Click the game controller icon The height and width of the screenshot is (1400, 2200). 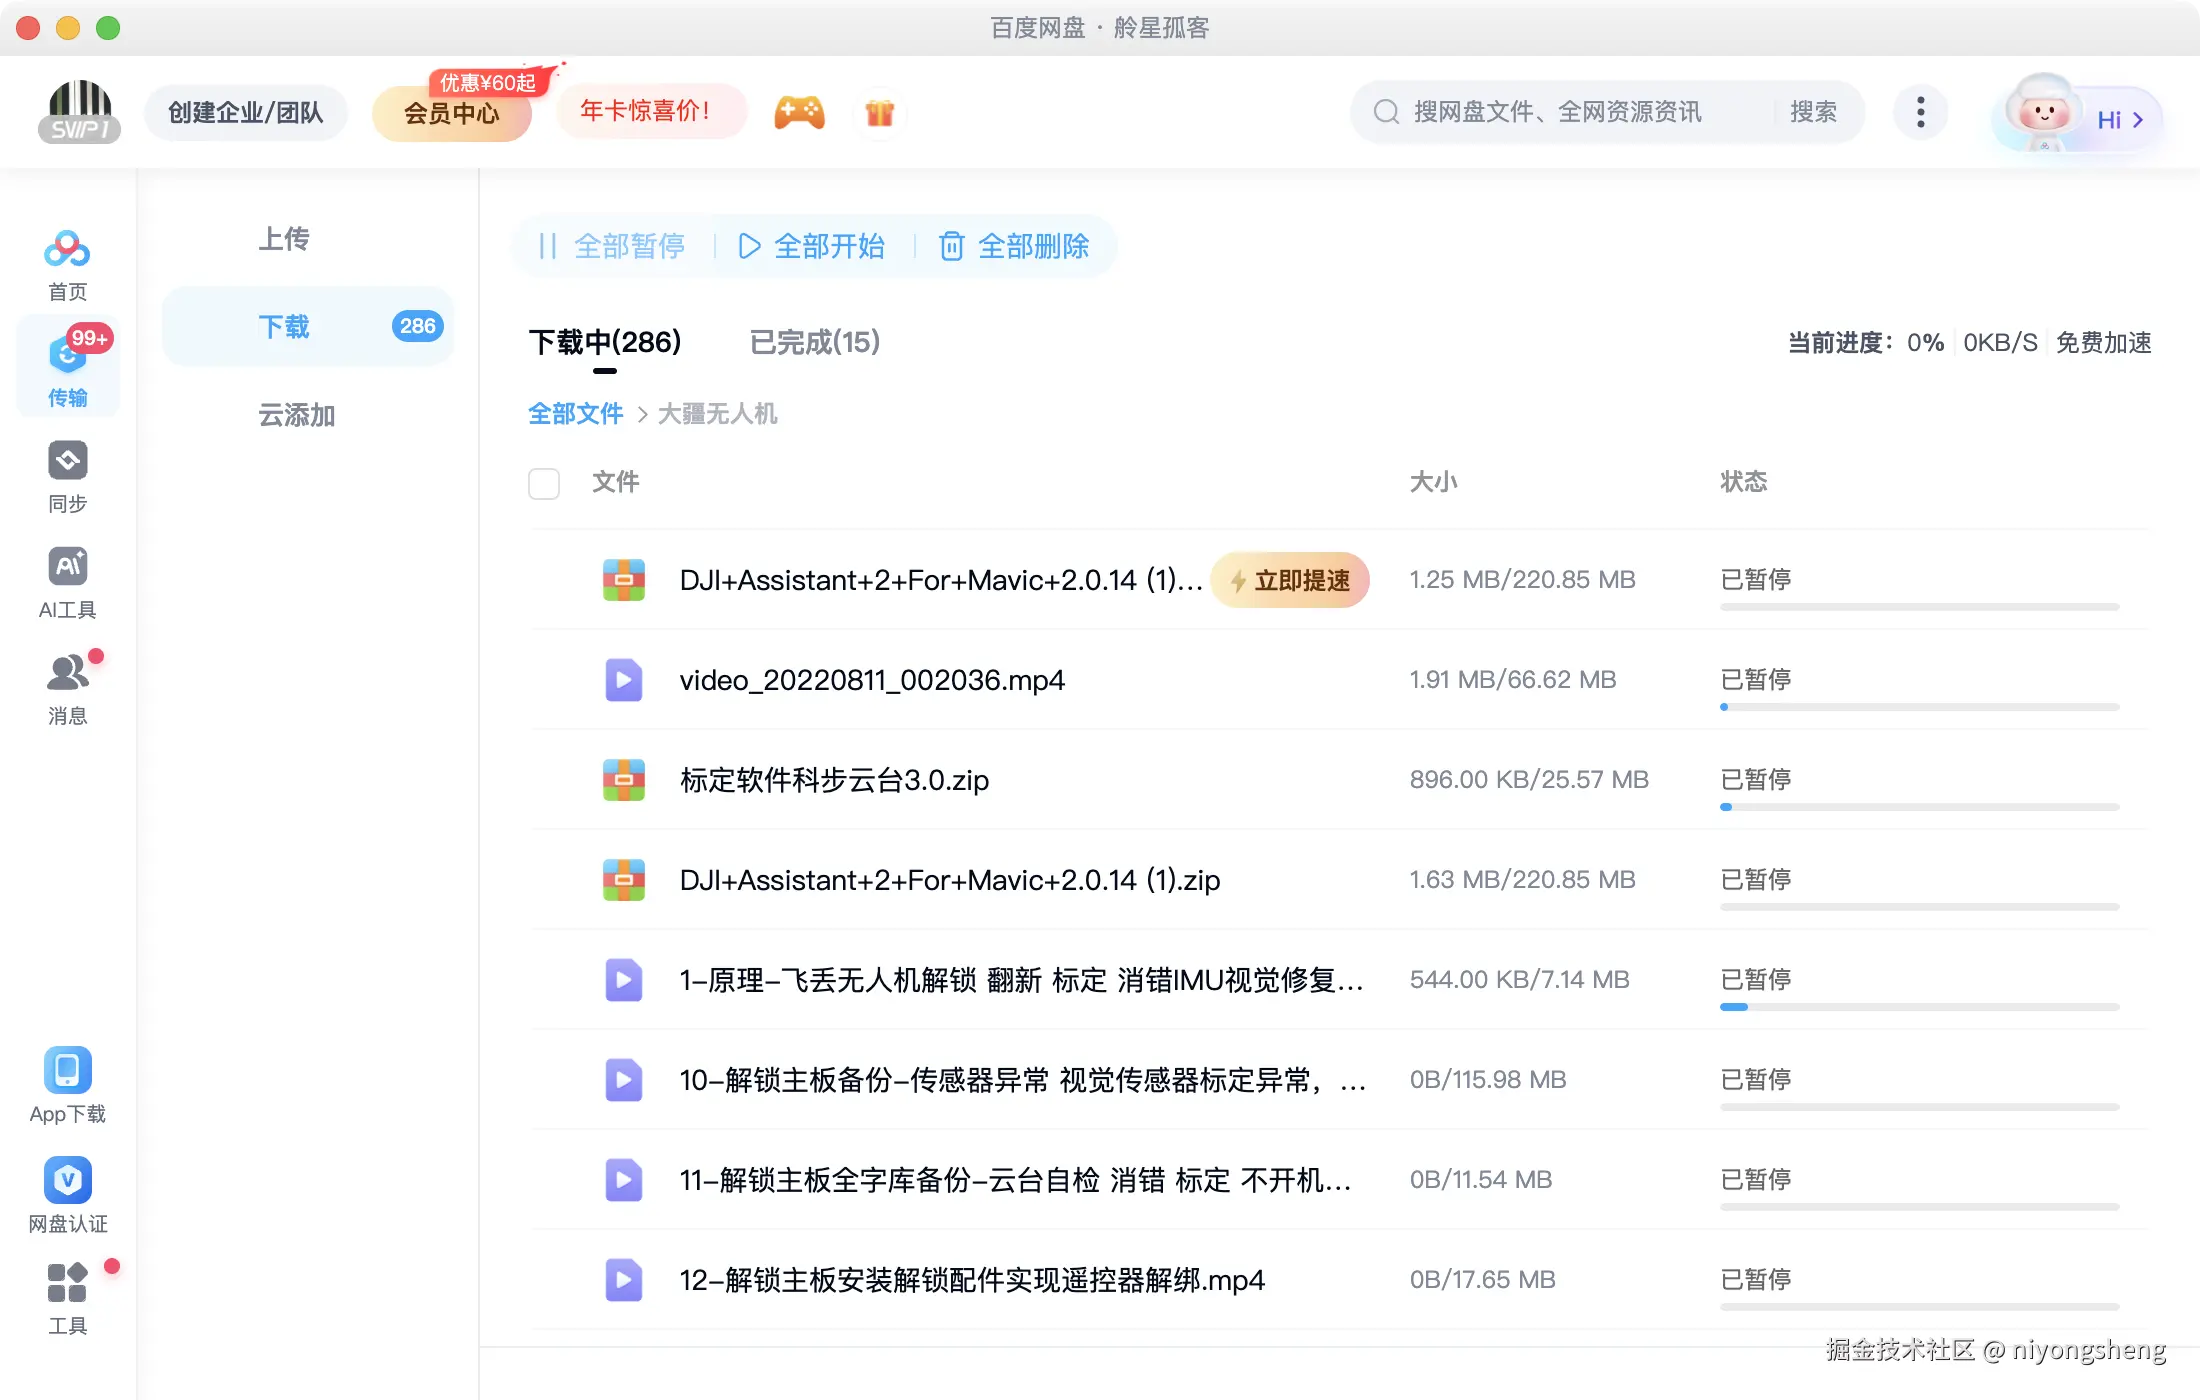[x=799, y=112]
